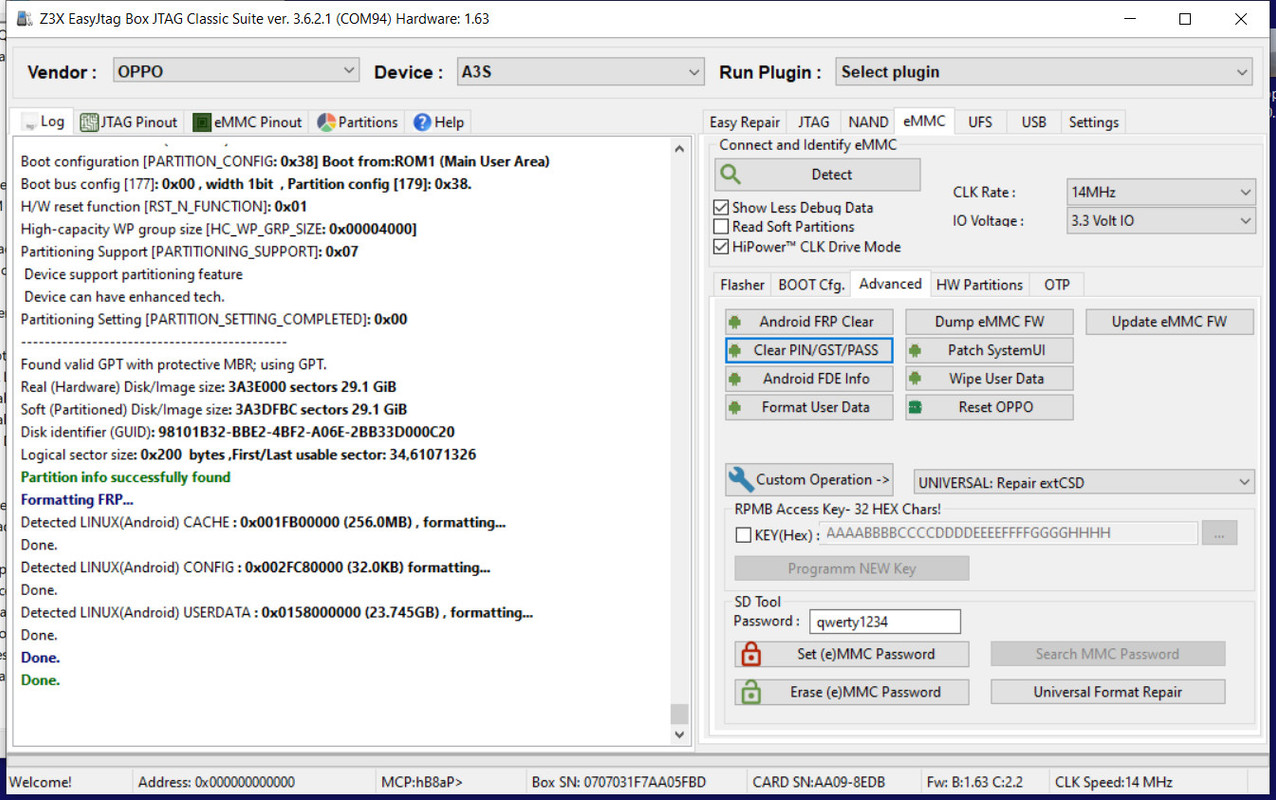Click the Android icon beside Android FRP Clear
Screen dimensions: 1276x800
(735, 322)
